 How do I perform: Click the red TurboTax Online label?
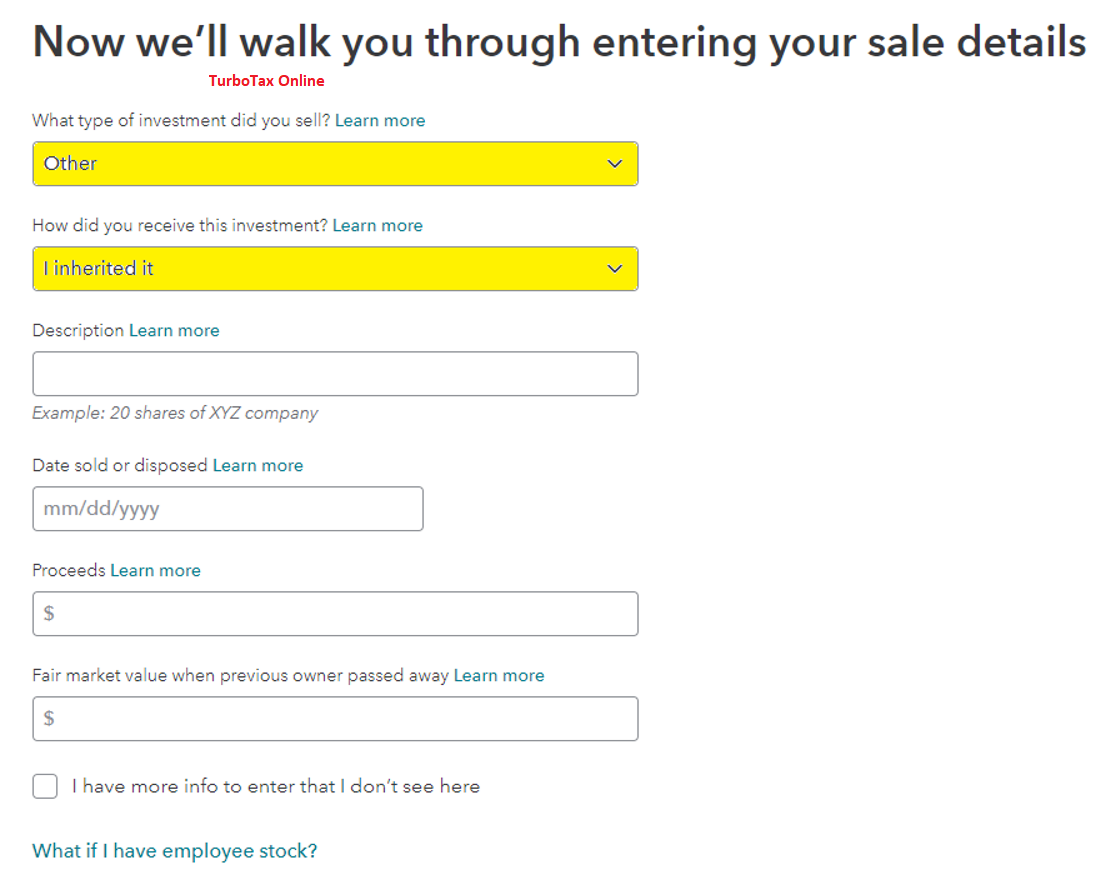pos(266,80)
